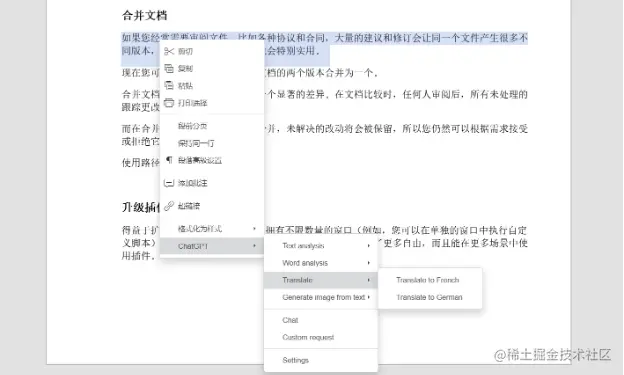624x375 pixels.
Task: Expand arrow beside Generate image from text
Action: pyautogui.click(x=369, y=297)
